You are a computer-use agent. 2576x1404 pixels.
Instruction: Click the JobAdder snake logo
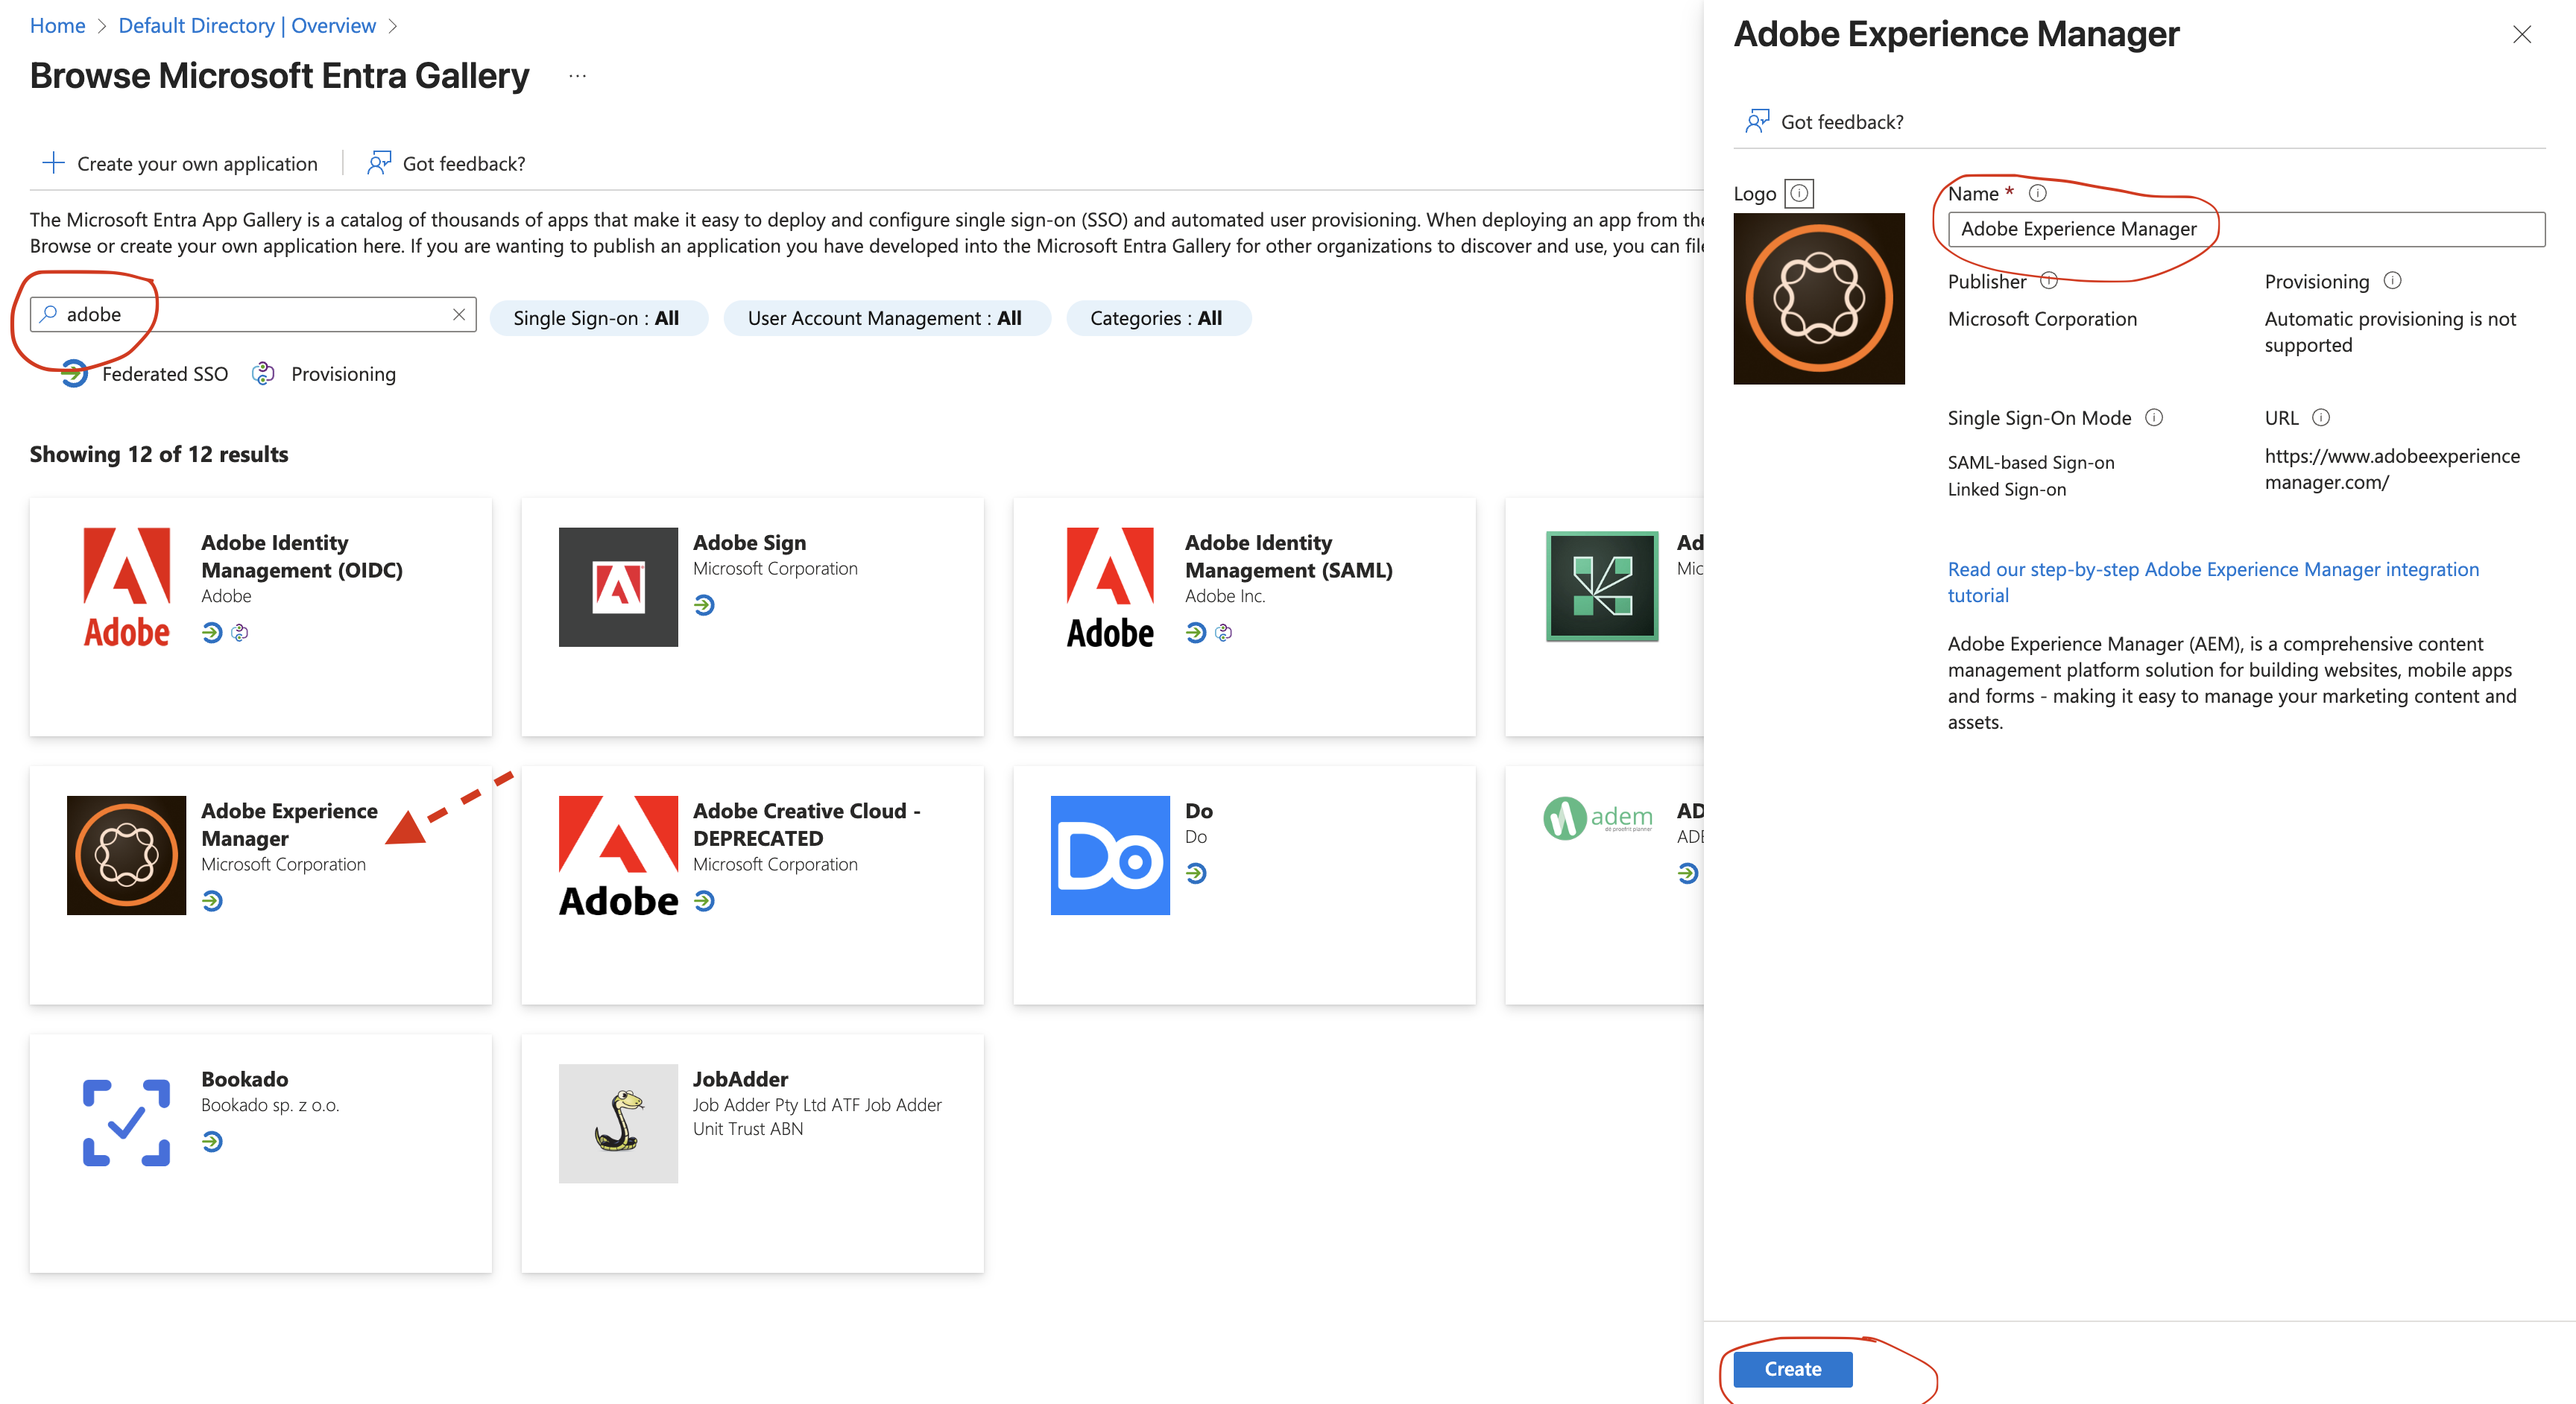pos(618,1123)
